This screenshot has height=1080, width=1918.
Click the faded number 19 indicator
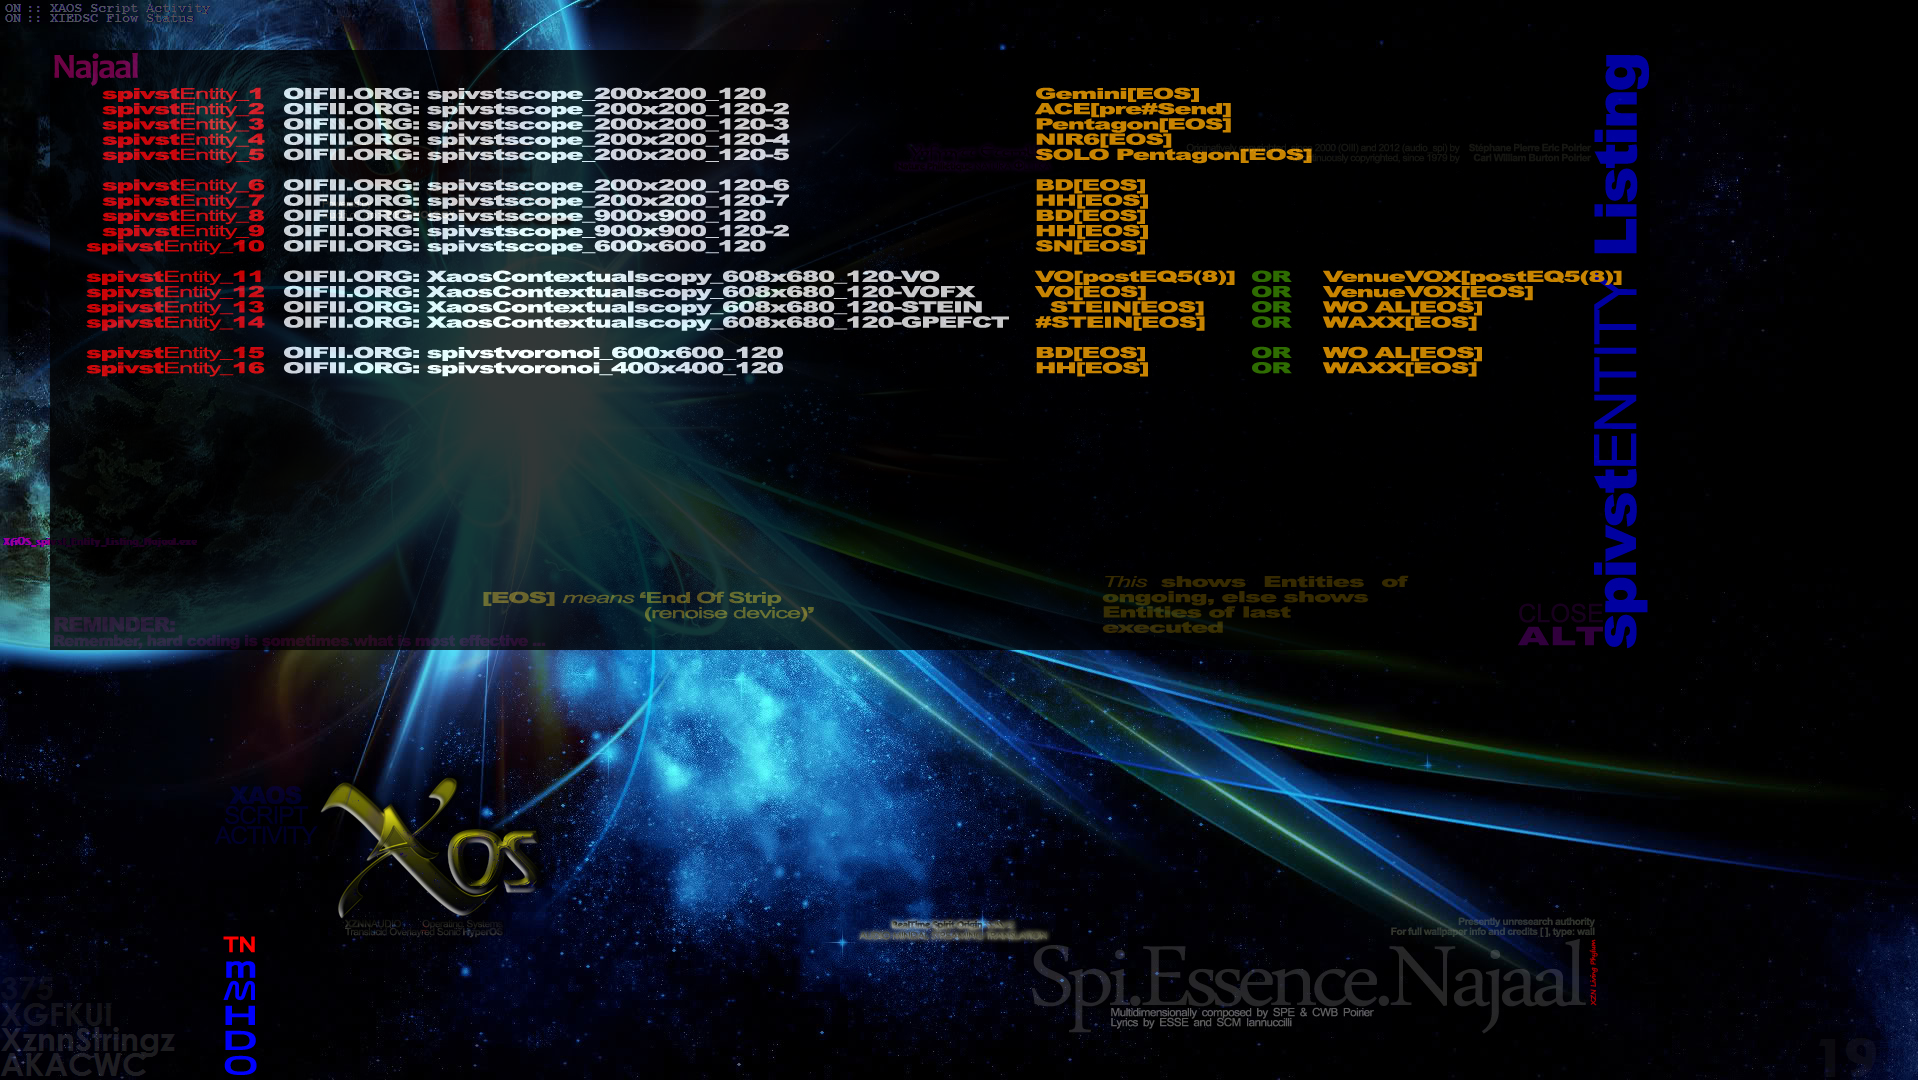pyautogui.click(x=1846, y=1056)
